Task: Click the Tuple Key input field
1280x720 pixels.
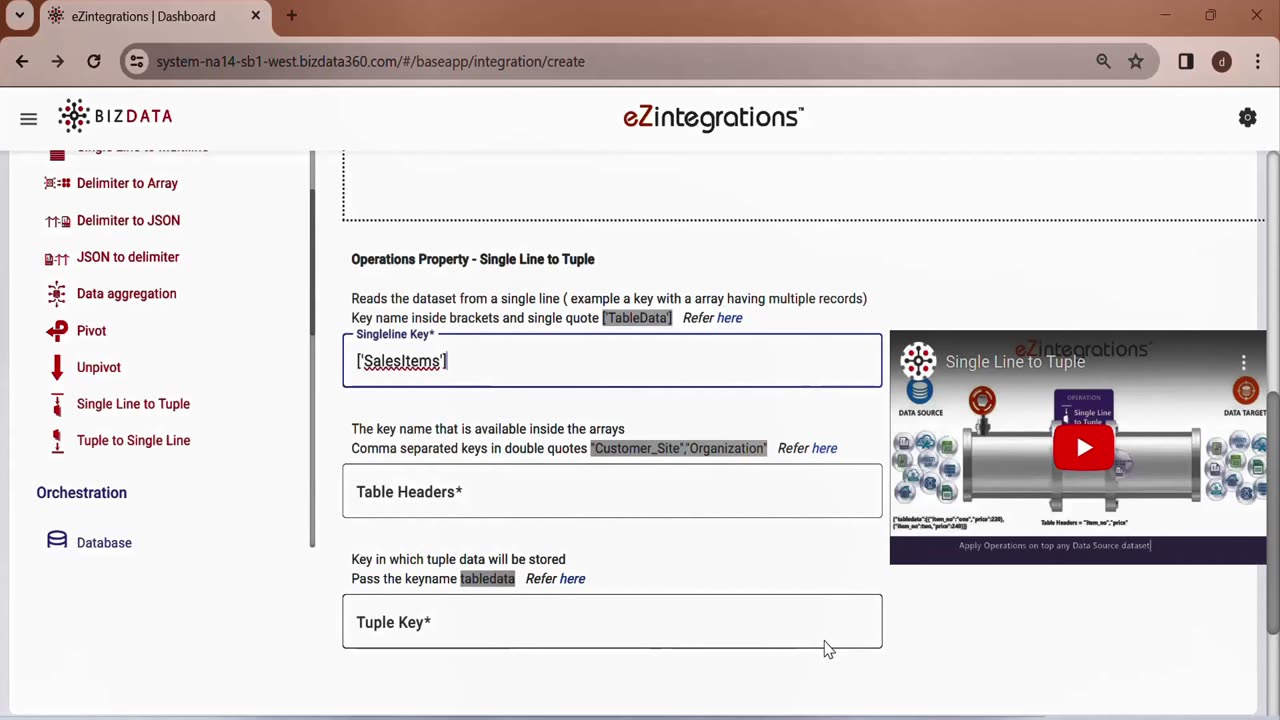Action: coord(612,622)
